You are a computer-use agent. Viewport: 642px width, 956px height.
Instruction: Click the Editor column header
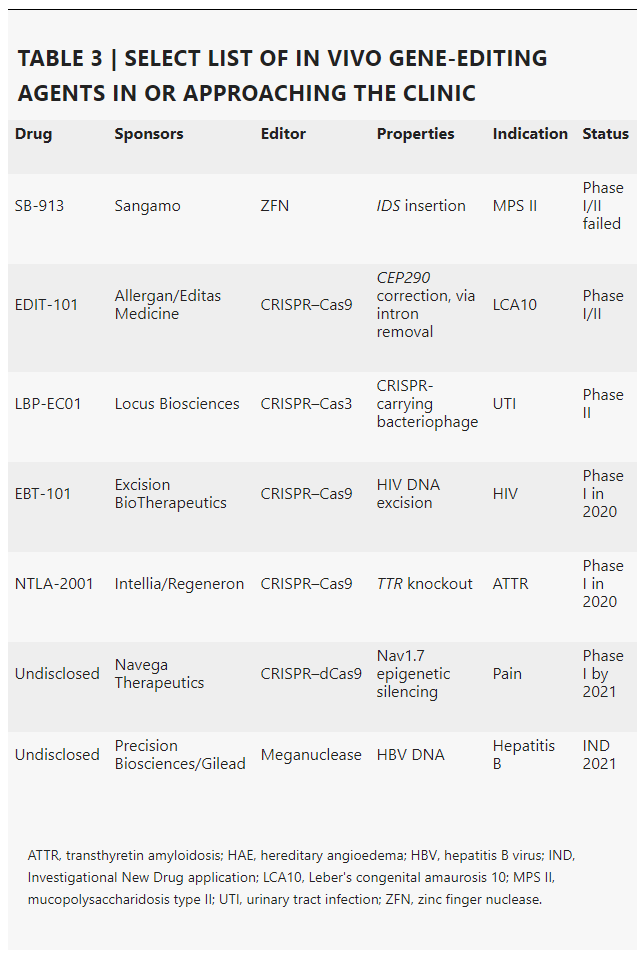(283, 134)
